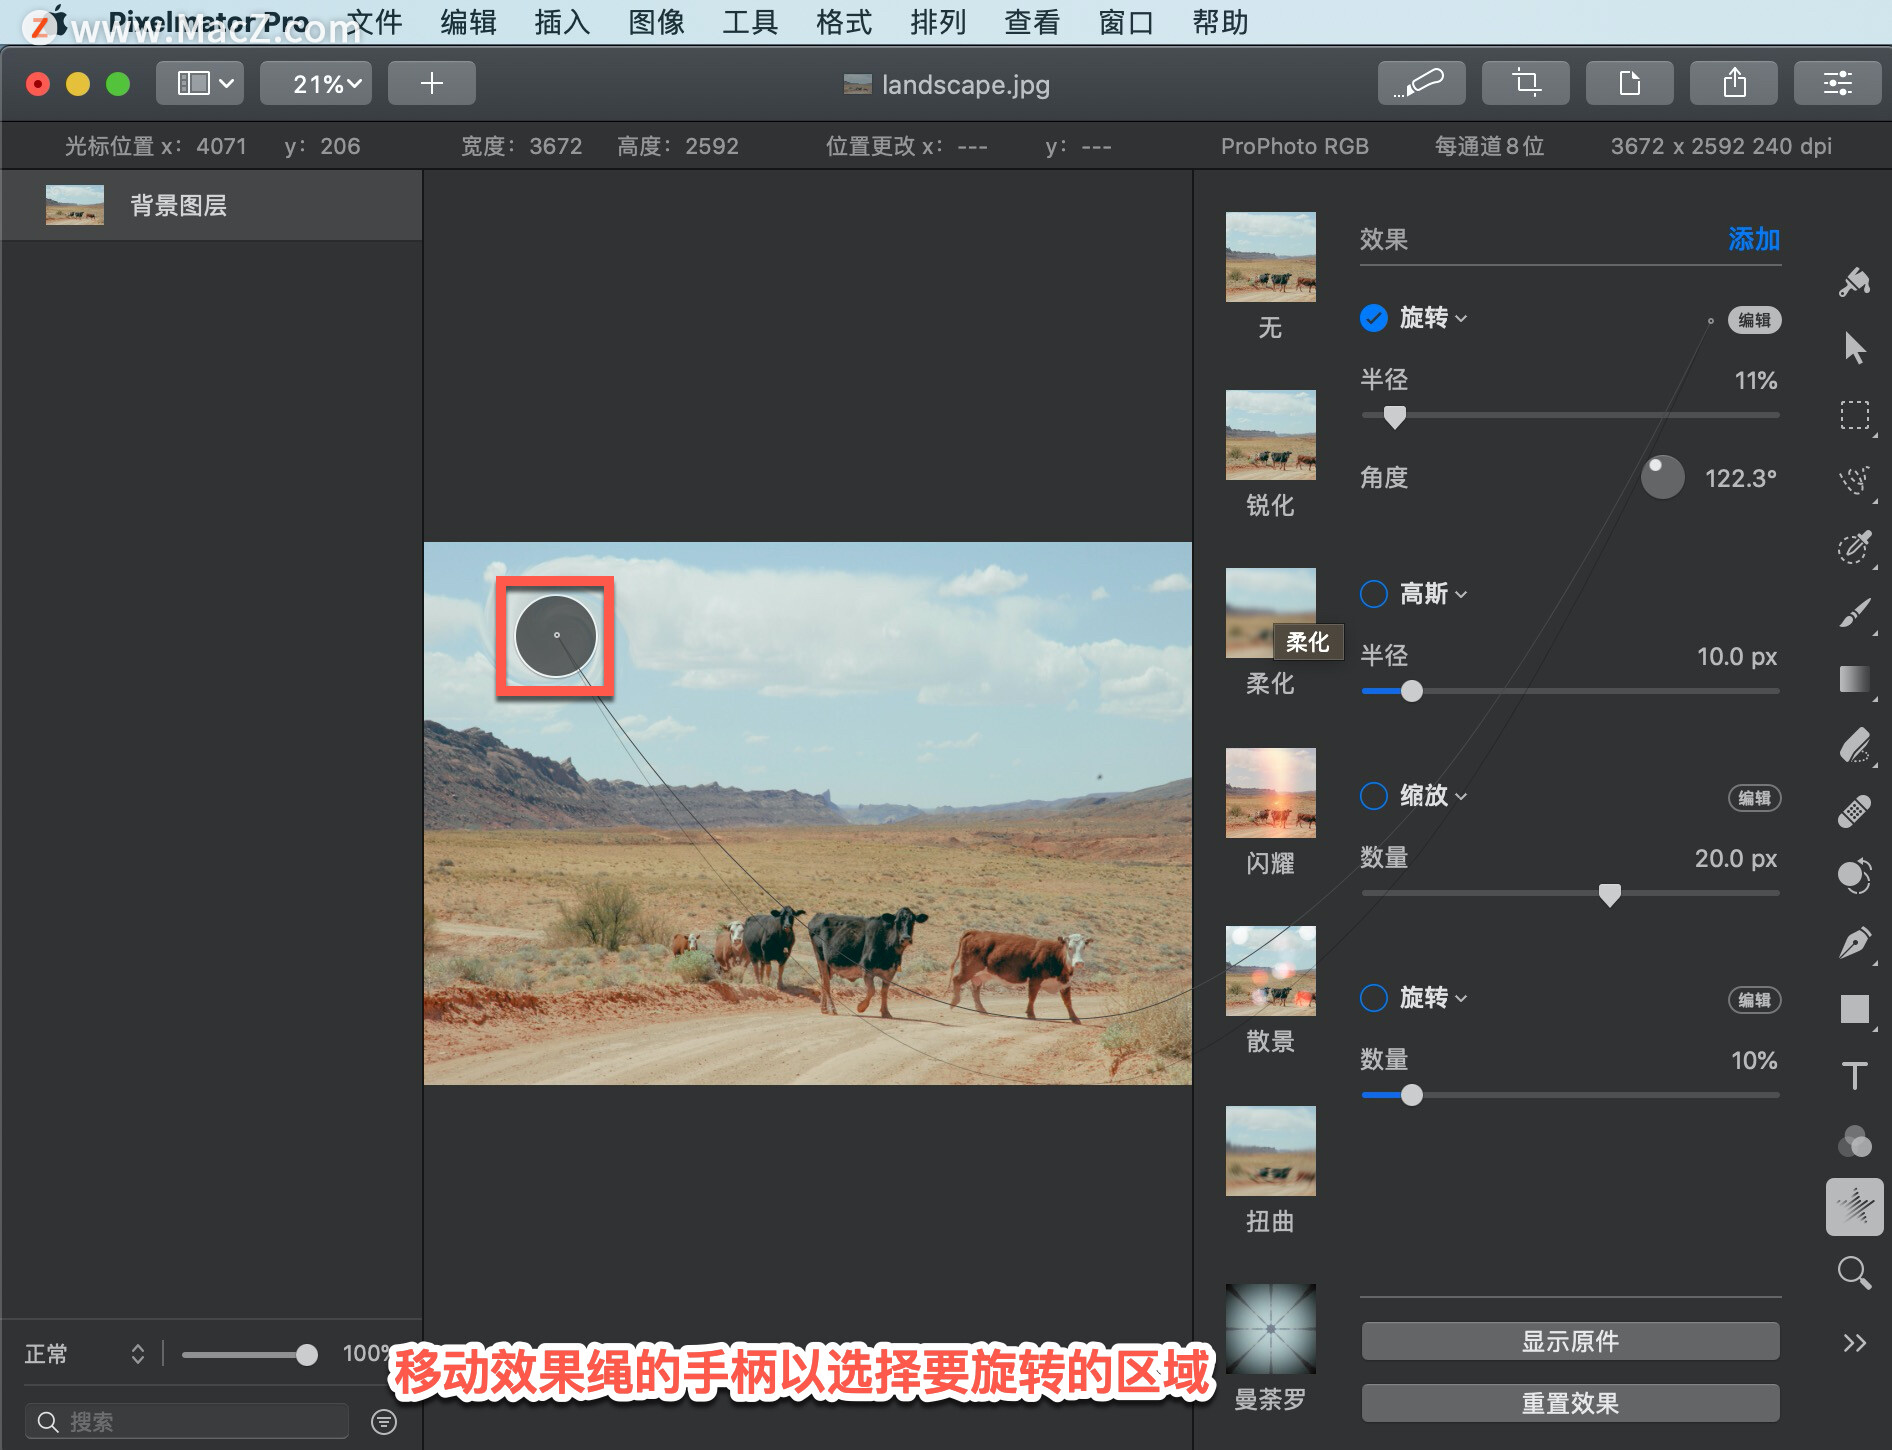The height and width of the screenshot is (1450, 1892).
Task: Open the 排列 menu
Action: click(939, 22)
